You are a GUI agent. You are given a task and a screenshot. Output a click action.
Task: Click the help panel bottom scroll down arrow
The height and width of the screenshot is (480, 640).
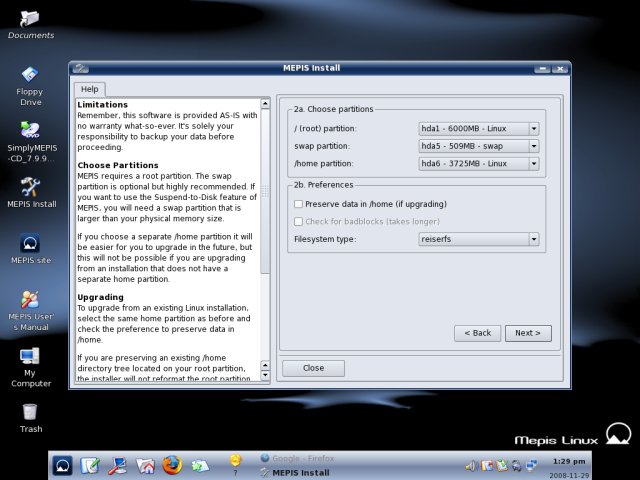pos(265,375)
